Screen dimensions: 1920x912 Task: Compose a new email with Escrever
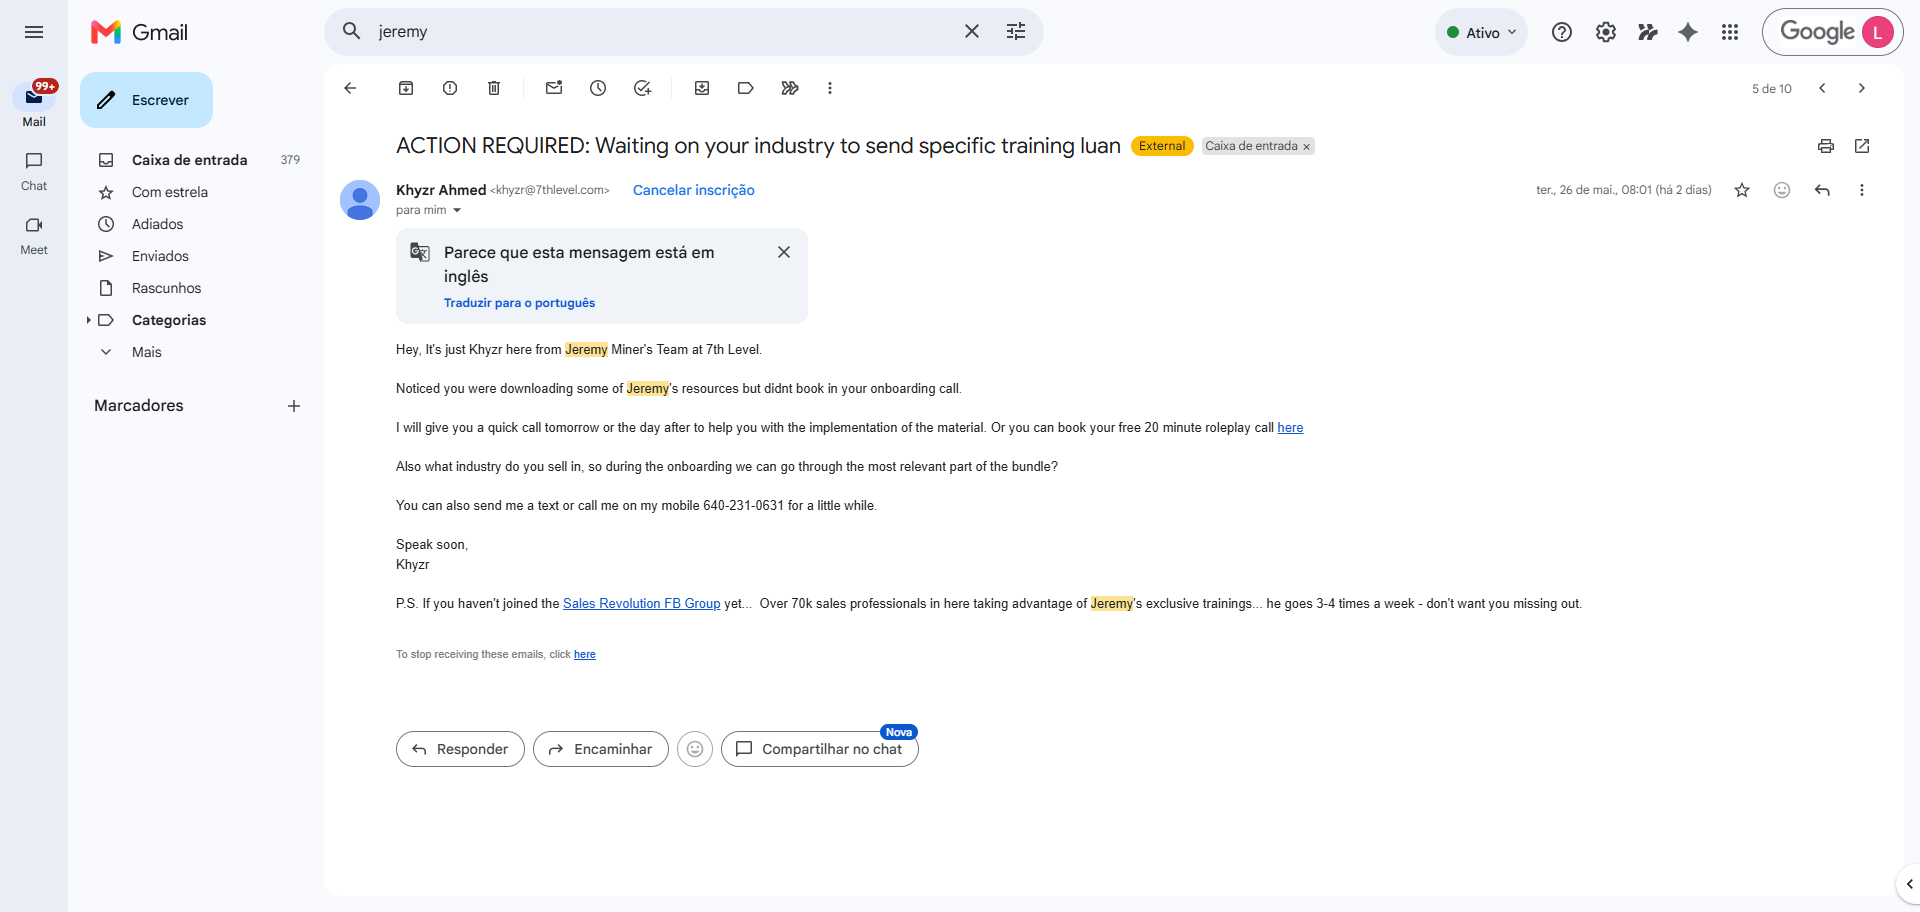point(146,100)
